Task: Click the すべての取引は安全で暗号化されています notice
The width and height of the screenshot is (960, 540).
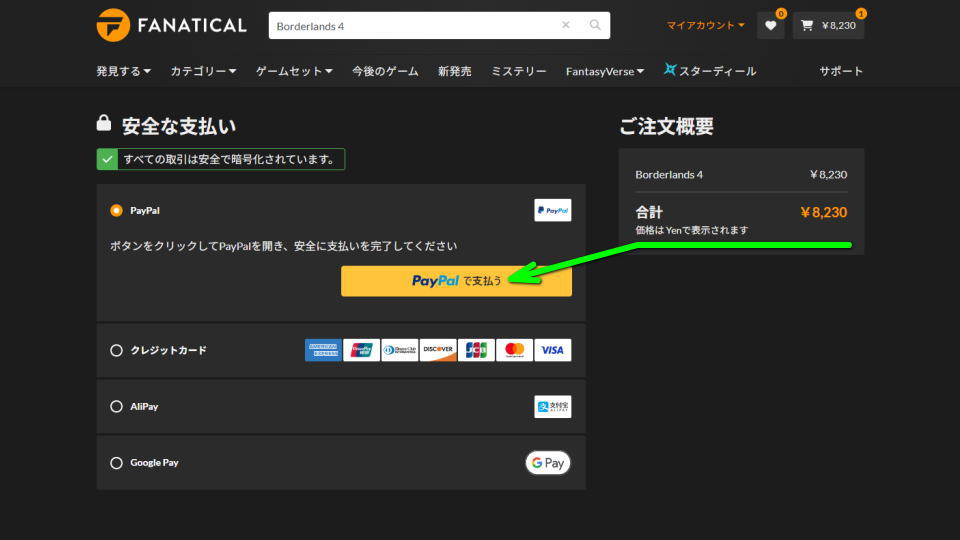Action: 221,159
